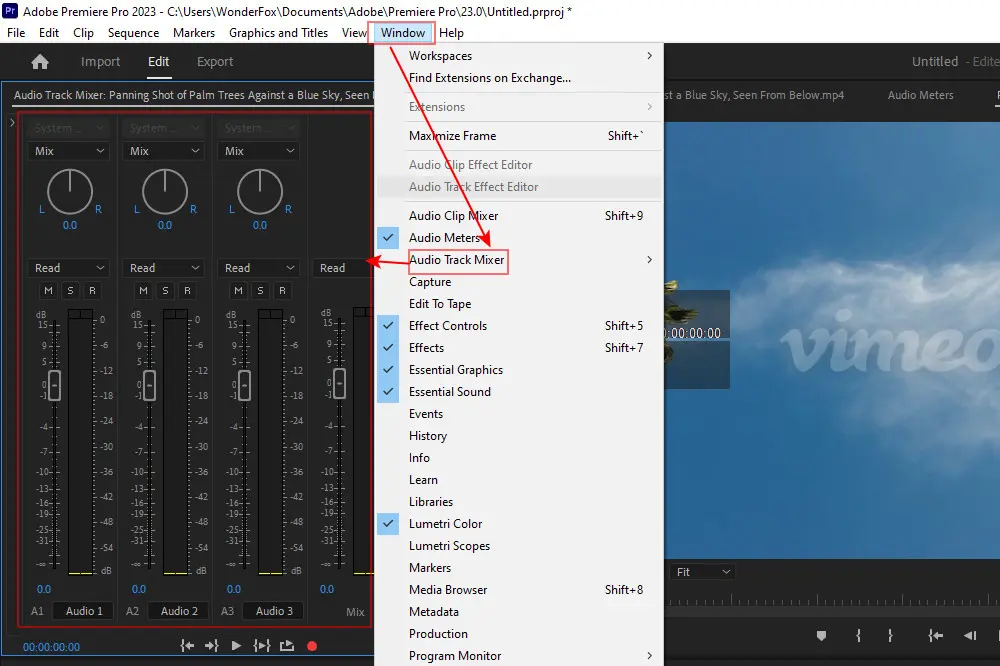
Task: Switch to the Import tab
Action: click(100, 61)
